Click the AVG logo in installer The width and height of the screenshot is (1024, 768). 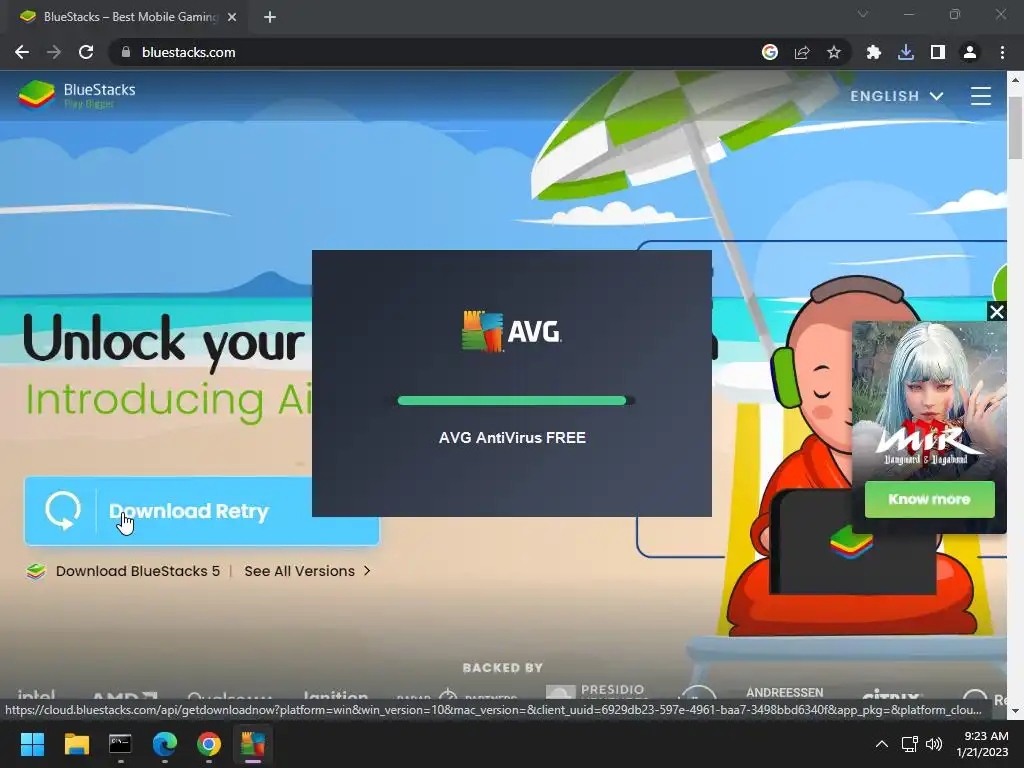511,331
